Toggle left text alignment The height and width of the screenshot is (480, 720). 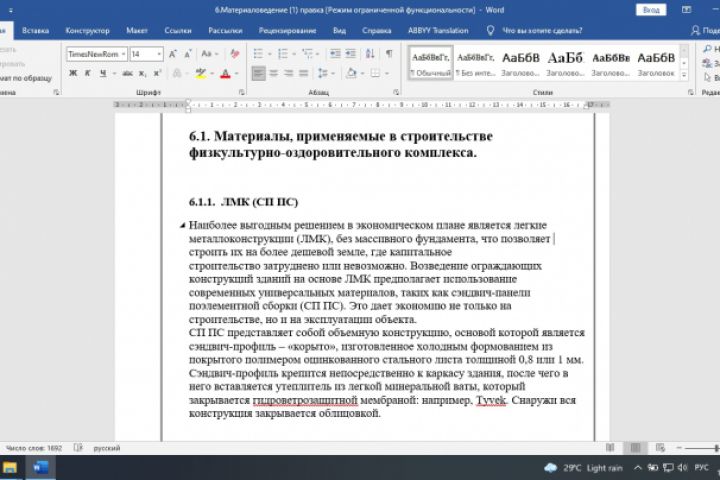pos(259,73)
